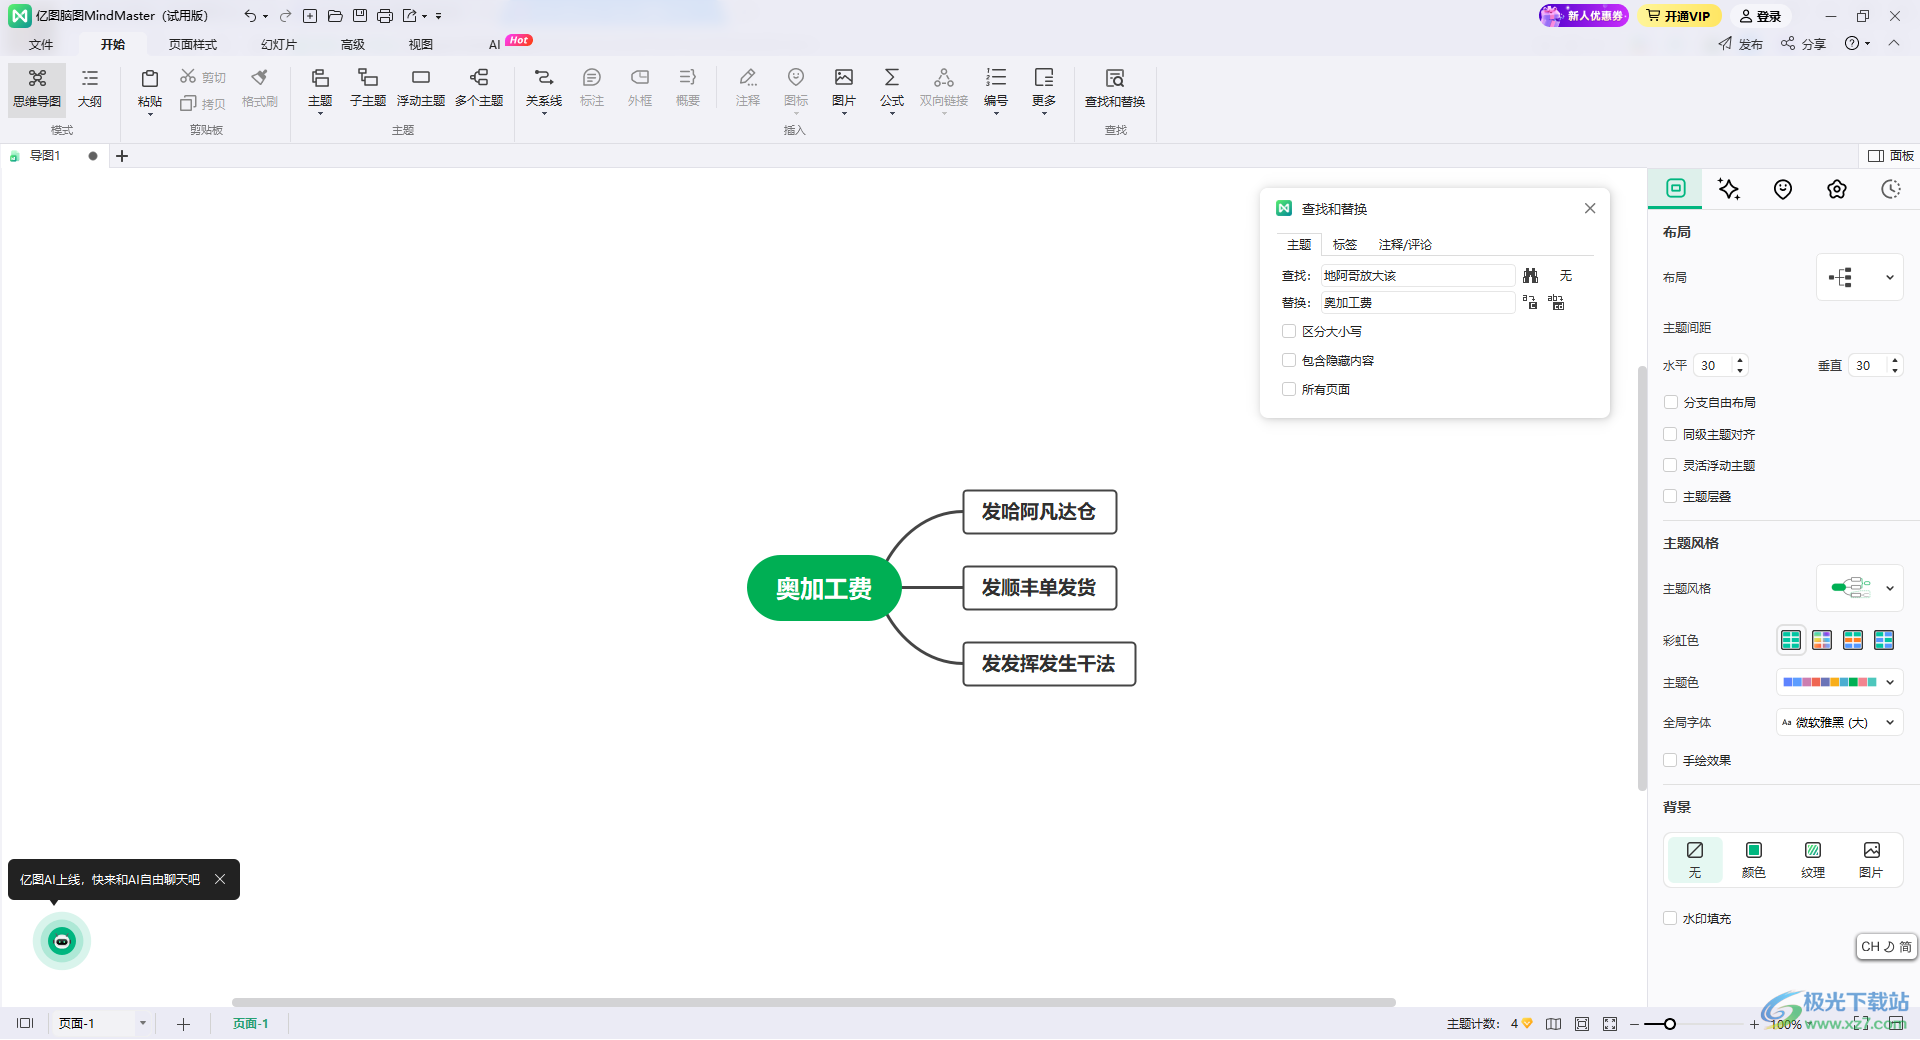1920x1040 pixels.
Task: Click the 登录 login button
Action: (x=1760, y=16)
